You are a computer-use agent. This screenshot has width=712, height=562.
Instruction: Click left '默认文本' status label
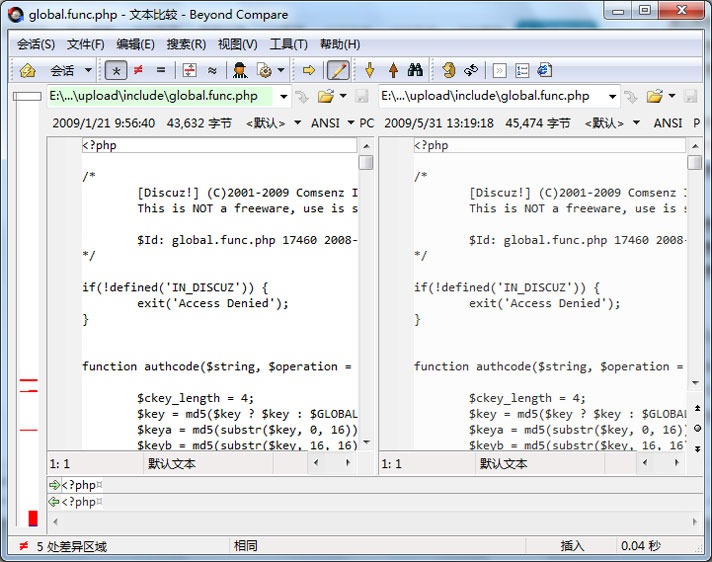pyautogui.click(x=172, y=463)
